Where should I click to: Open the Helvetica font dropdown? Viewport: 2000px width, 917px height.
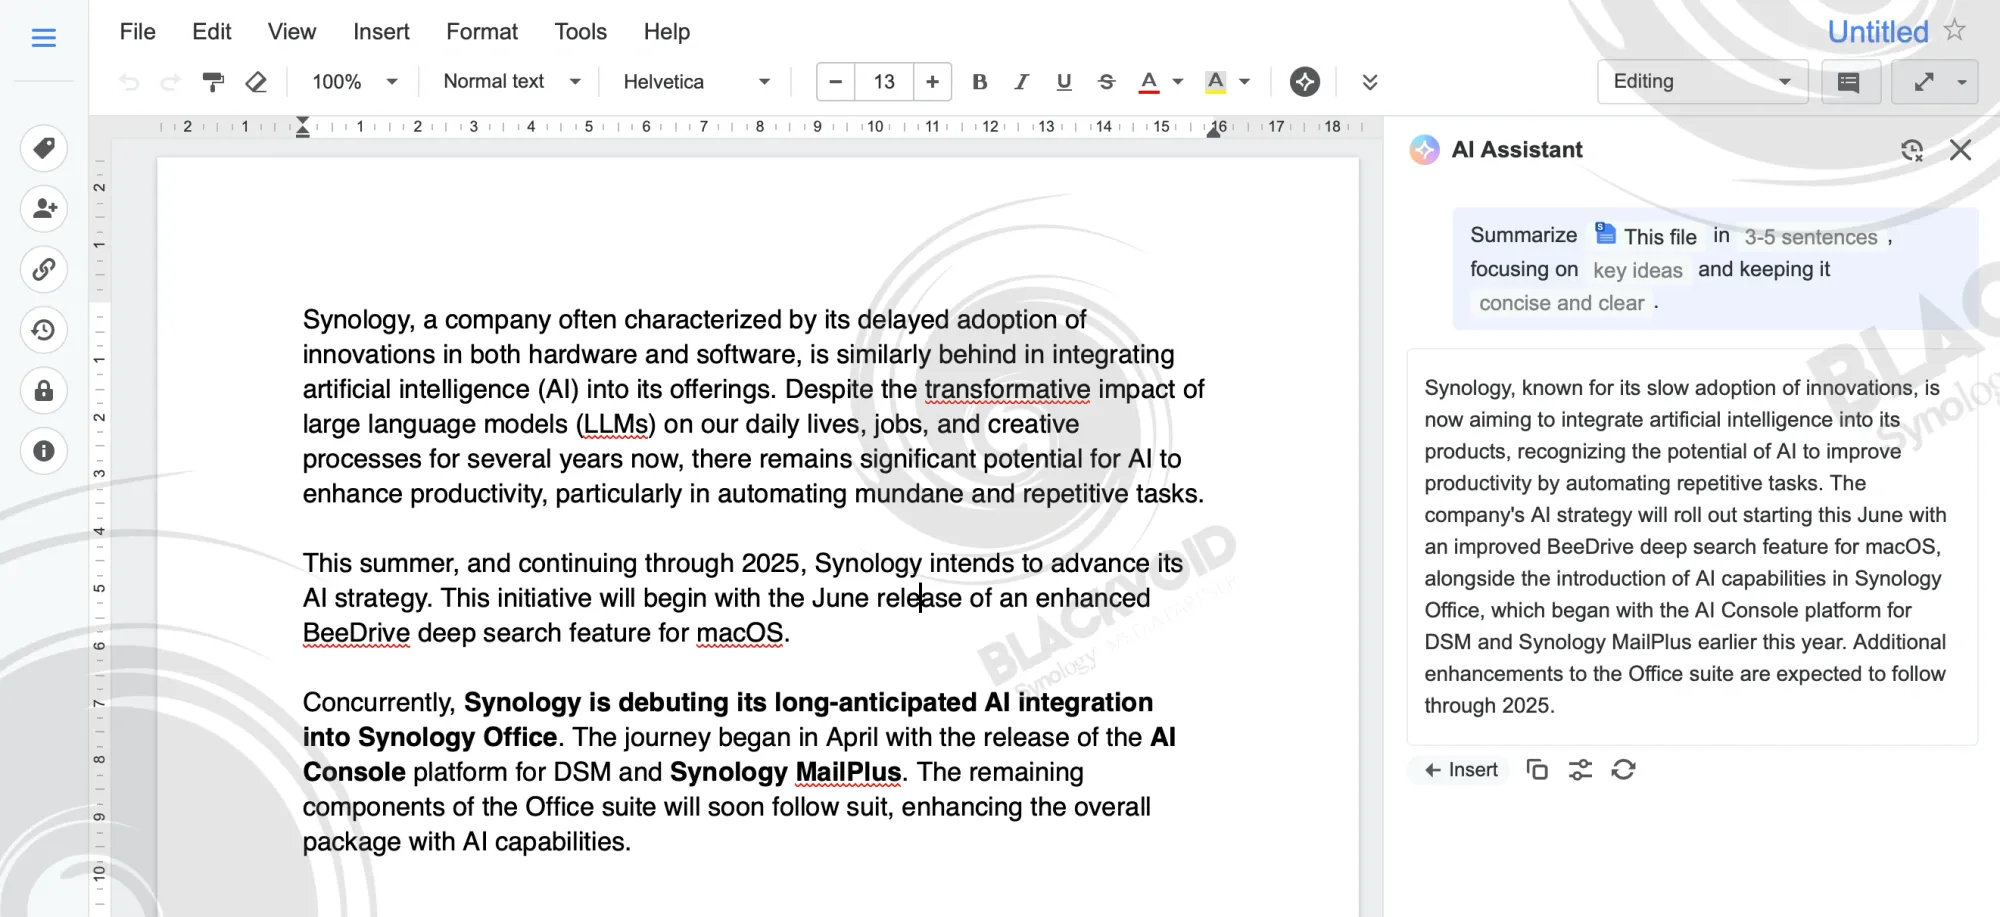pos(697,82)
